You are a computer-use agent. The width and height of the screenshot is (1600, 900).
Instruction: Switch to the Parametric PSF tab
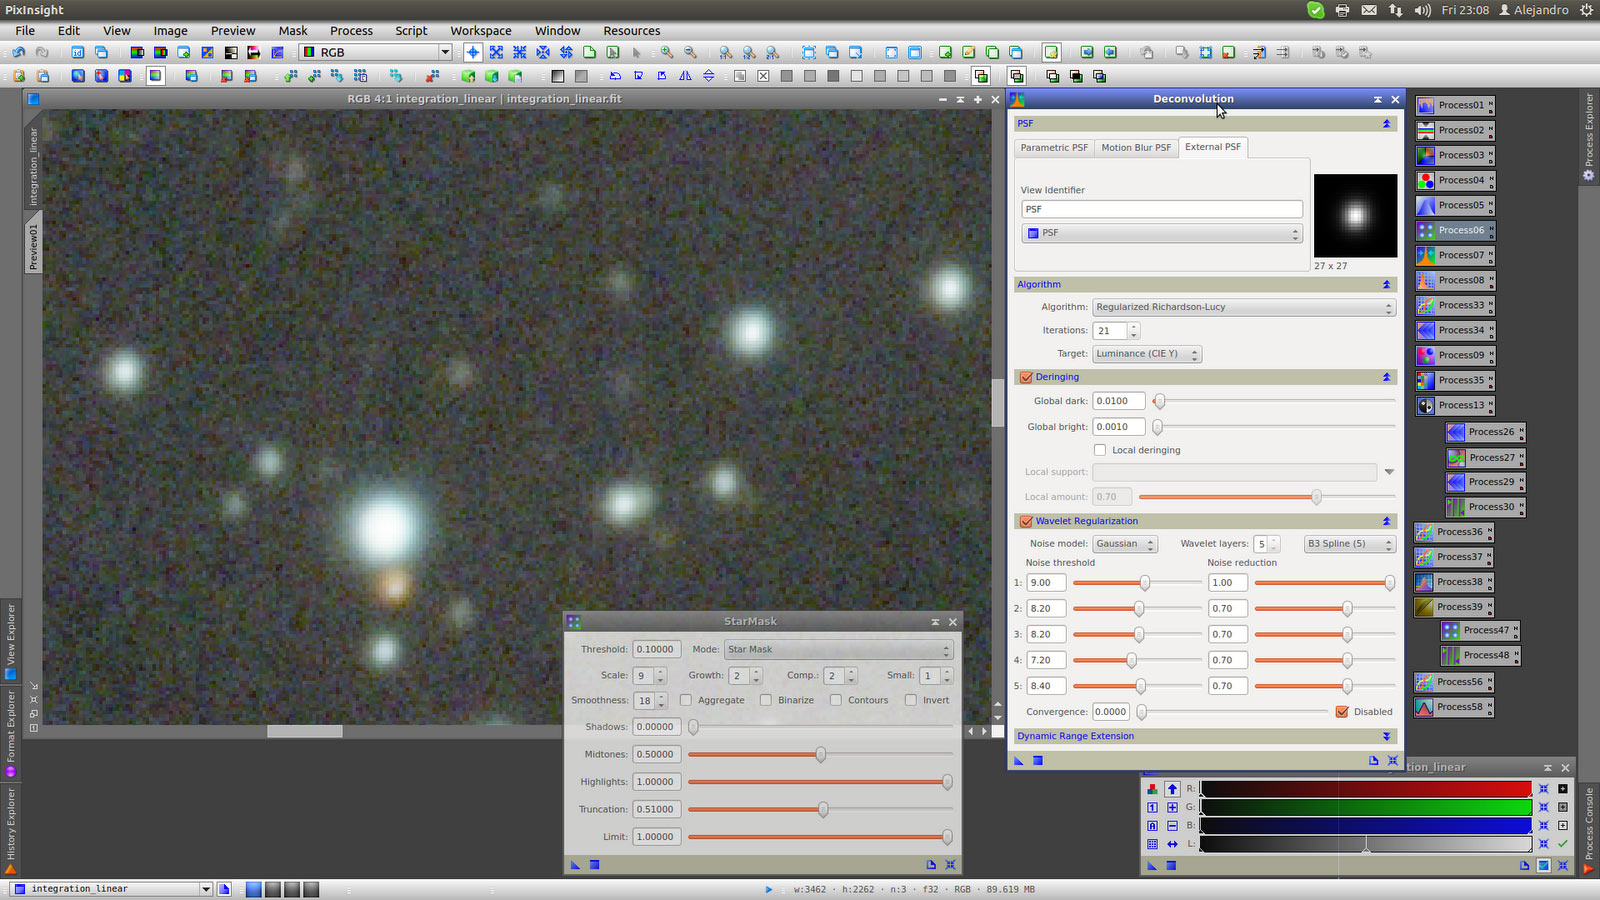click(x=1054, y=148)
